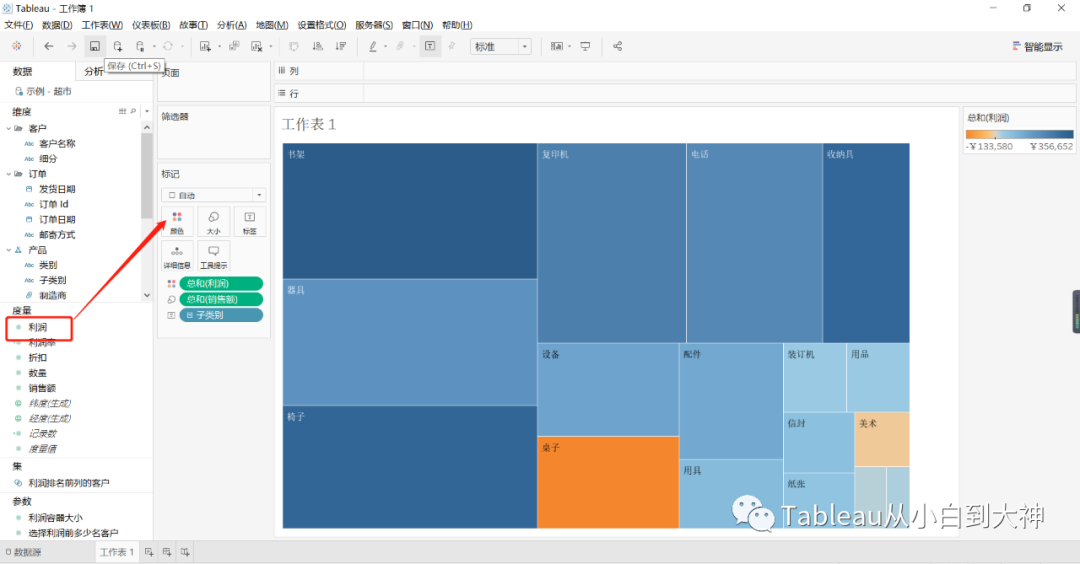1080x564 pixels.
Task: Click the highlight pen icon
Action: 373,46
